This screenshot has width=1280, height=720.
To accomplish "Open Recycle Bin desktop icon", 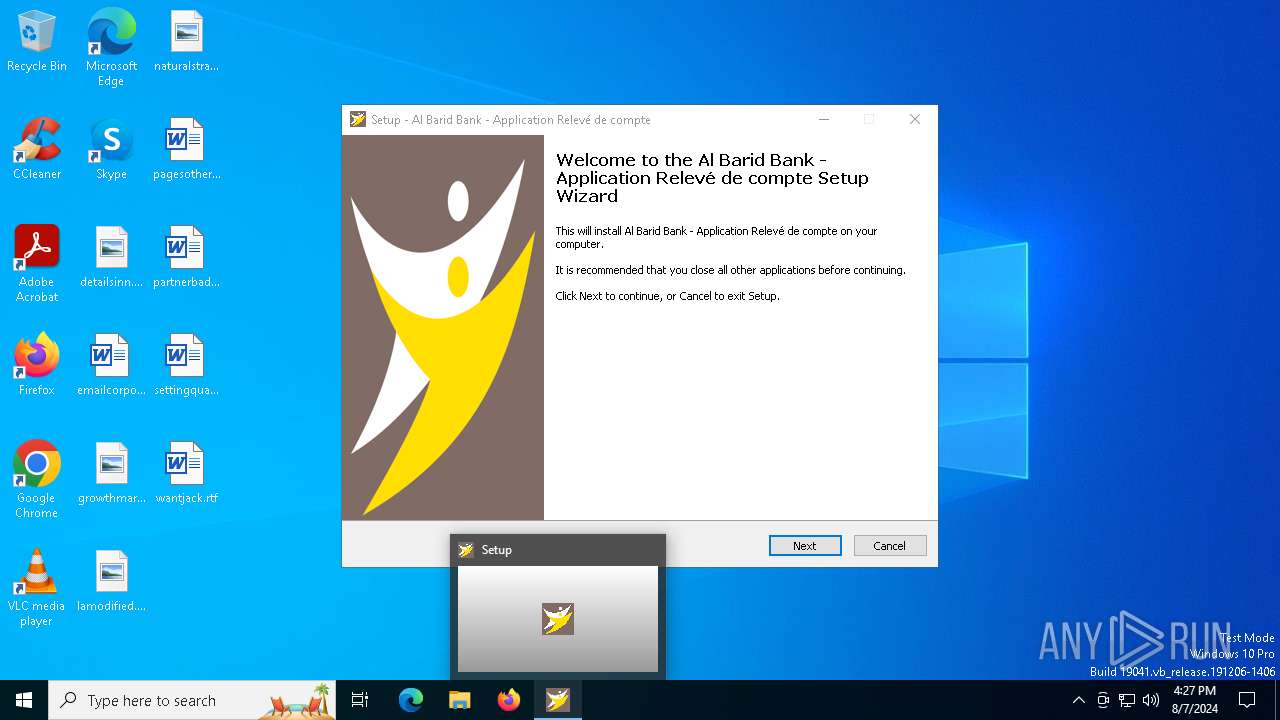I will (37, 42).
